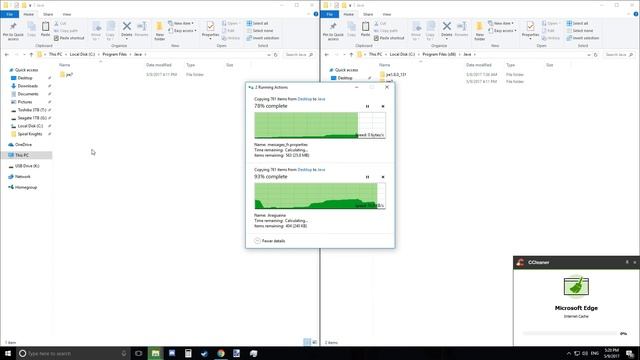640x360 pixels.
Task: Pause the 78% complete copy operation
Action: point(367,107)
